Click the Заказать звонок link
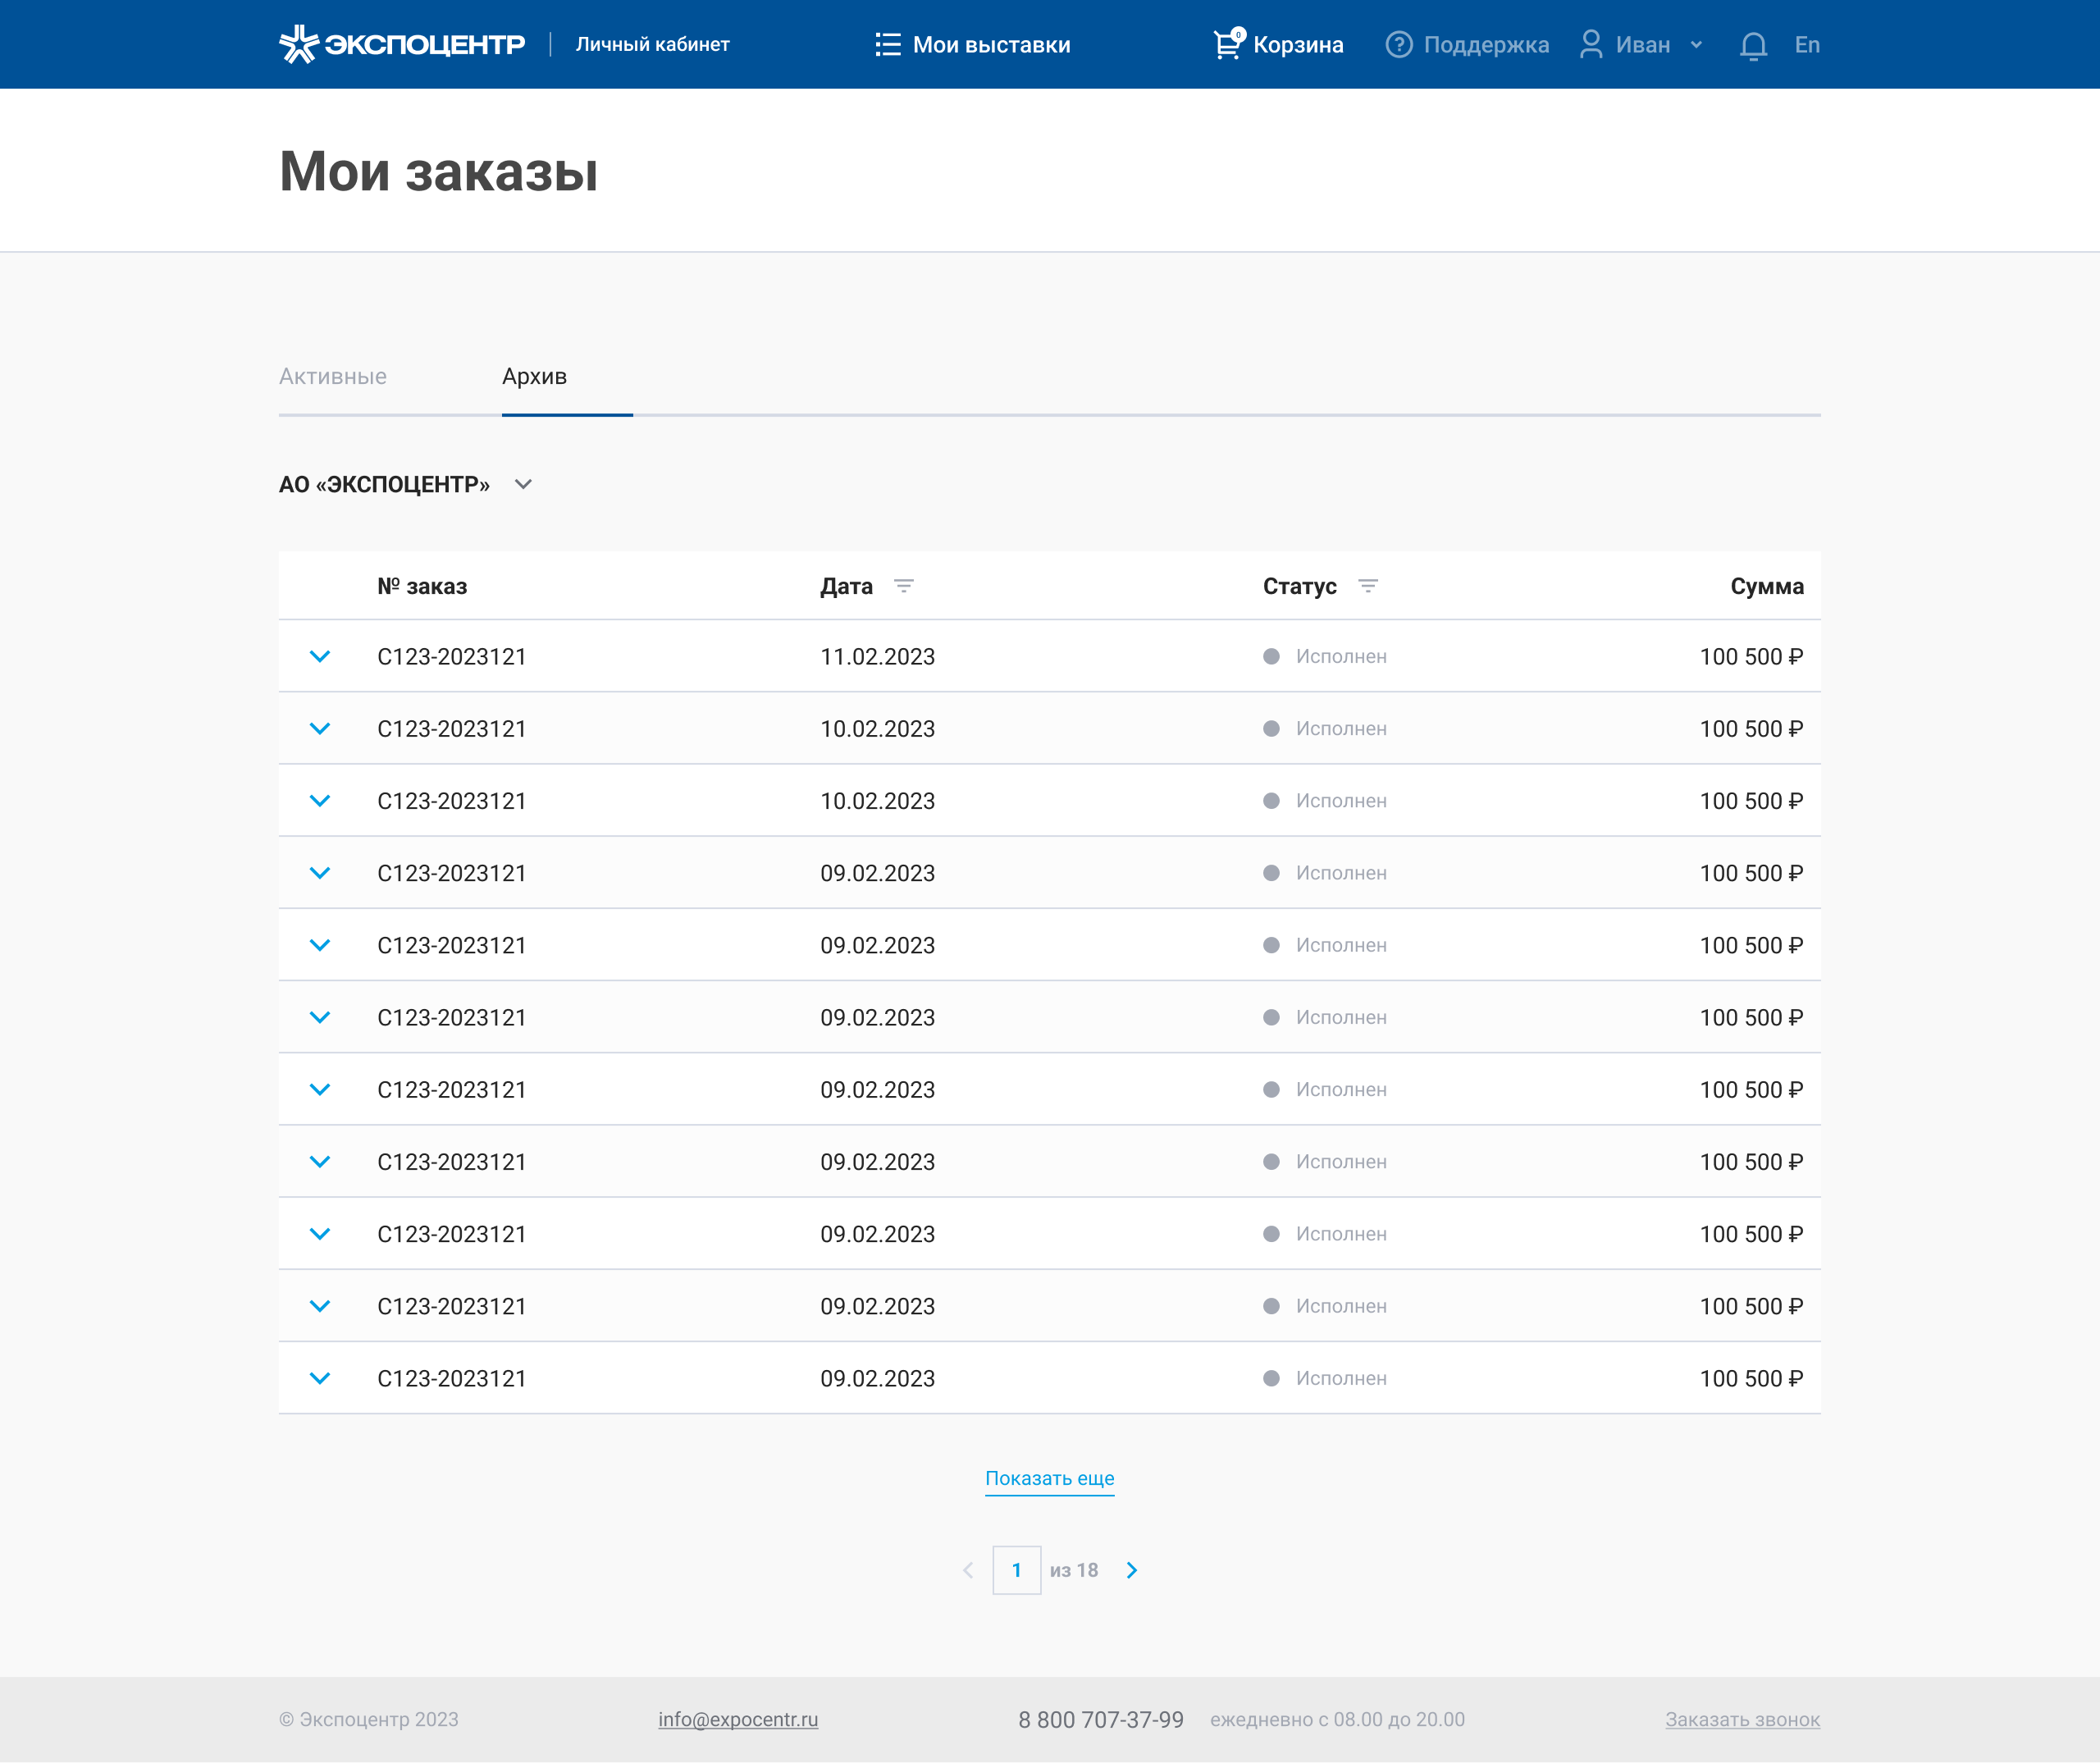The height and width of the screenshot is (1763, 2100). click(x=1743, y=1719)
